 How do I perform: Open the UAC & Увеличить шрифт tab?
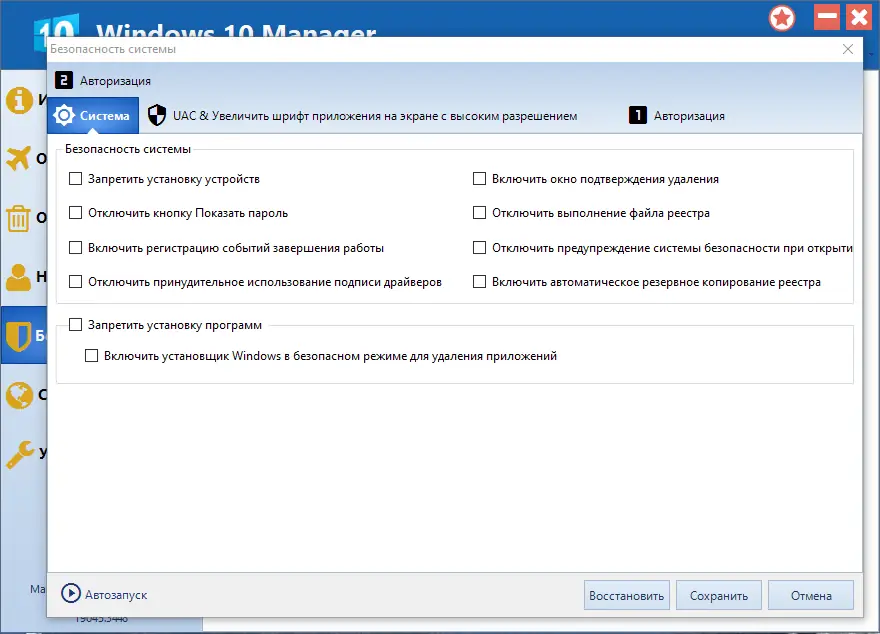coord(363,116)
